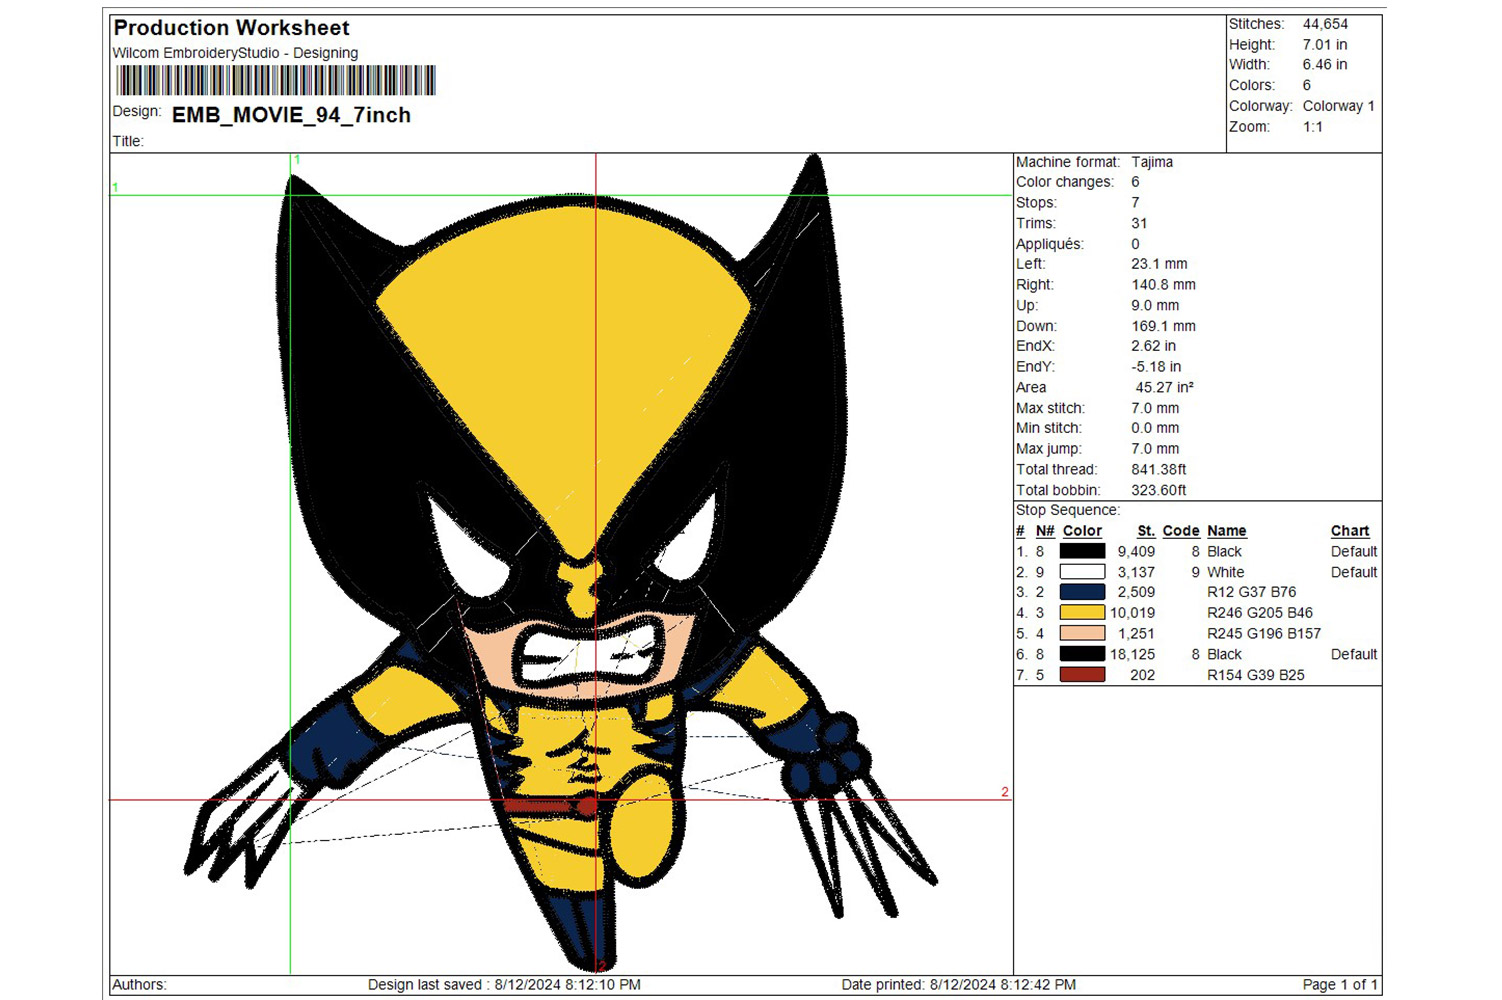Click the peach swatch in row 5
The height and width of the screenshot is (1000, 1502).
[x=1082, y=633]
